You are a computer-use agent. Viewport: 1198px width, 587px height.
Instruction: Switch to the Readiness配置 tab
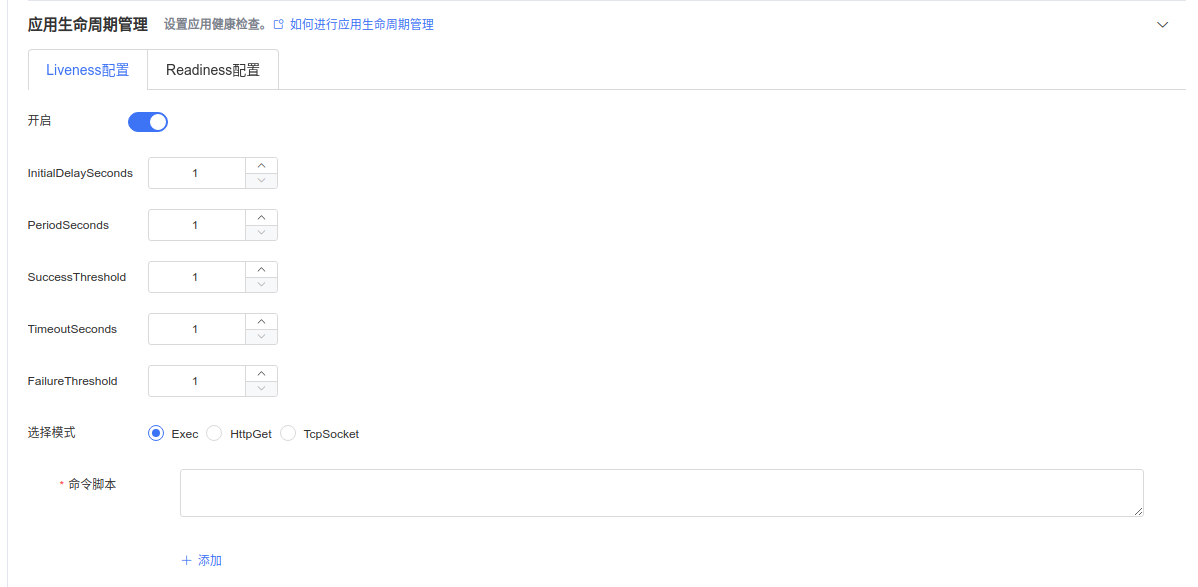pos(212,70)
